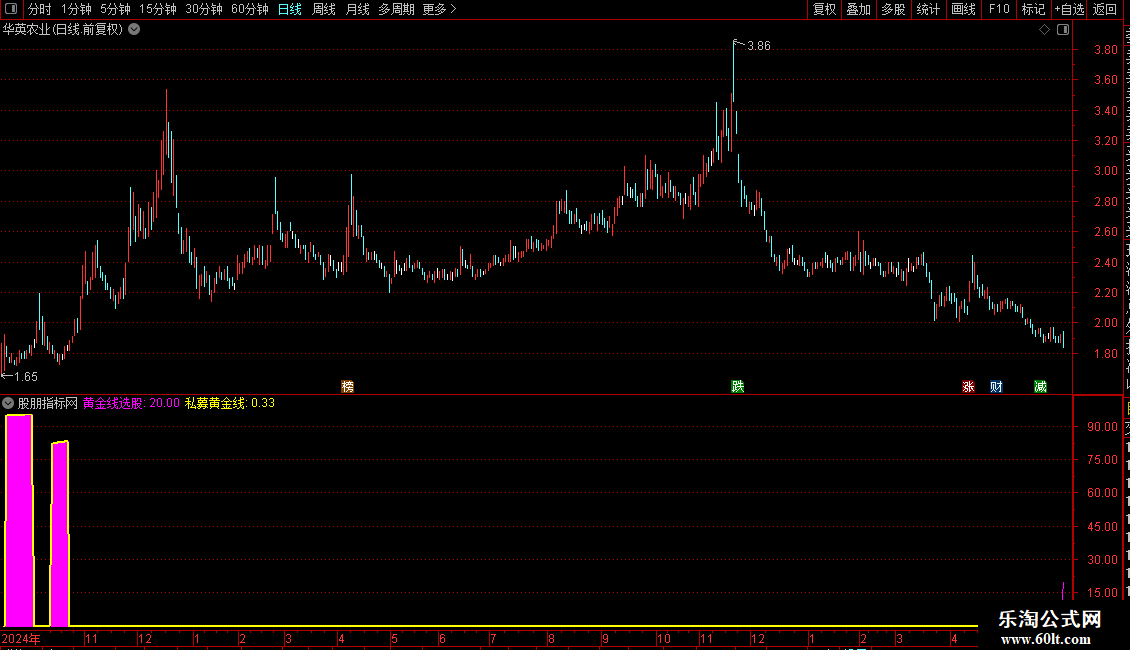This screenshot has width=1130, height=650.
Task: Click the 1.65 low price label
Action: [26, 377]
